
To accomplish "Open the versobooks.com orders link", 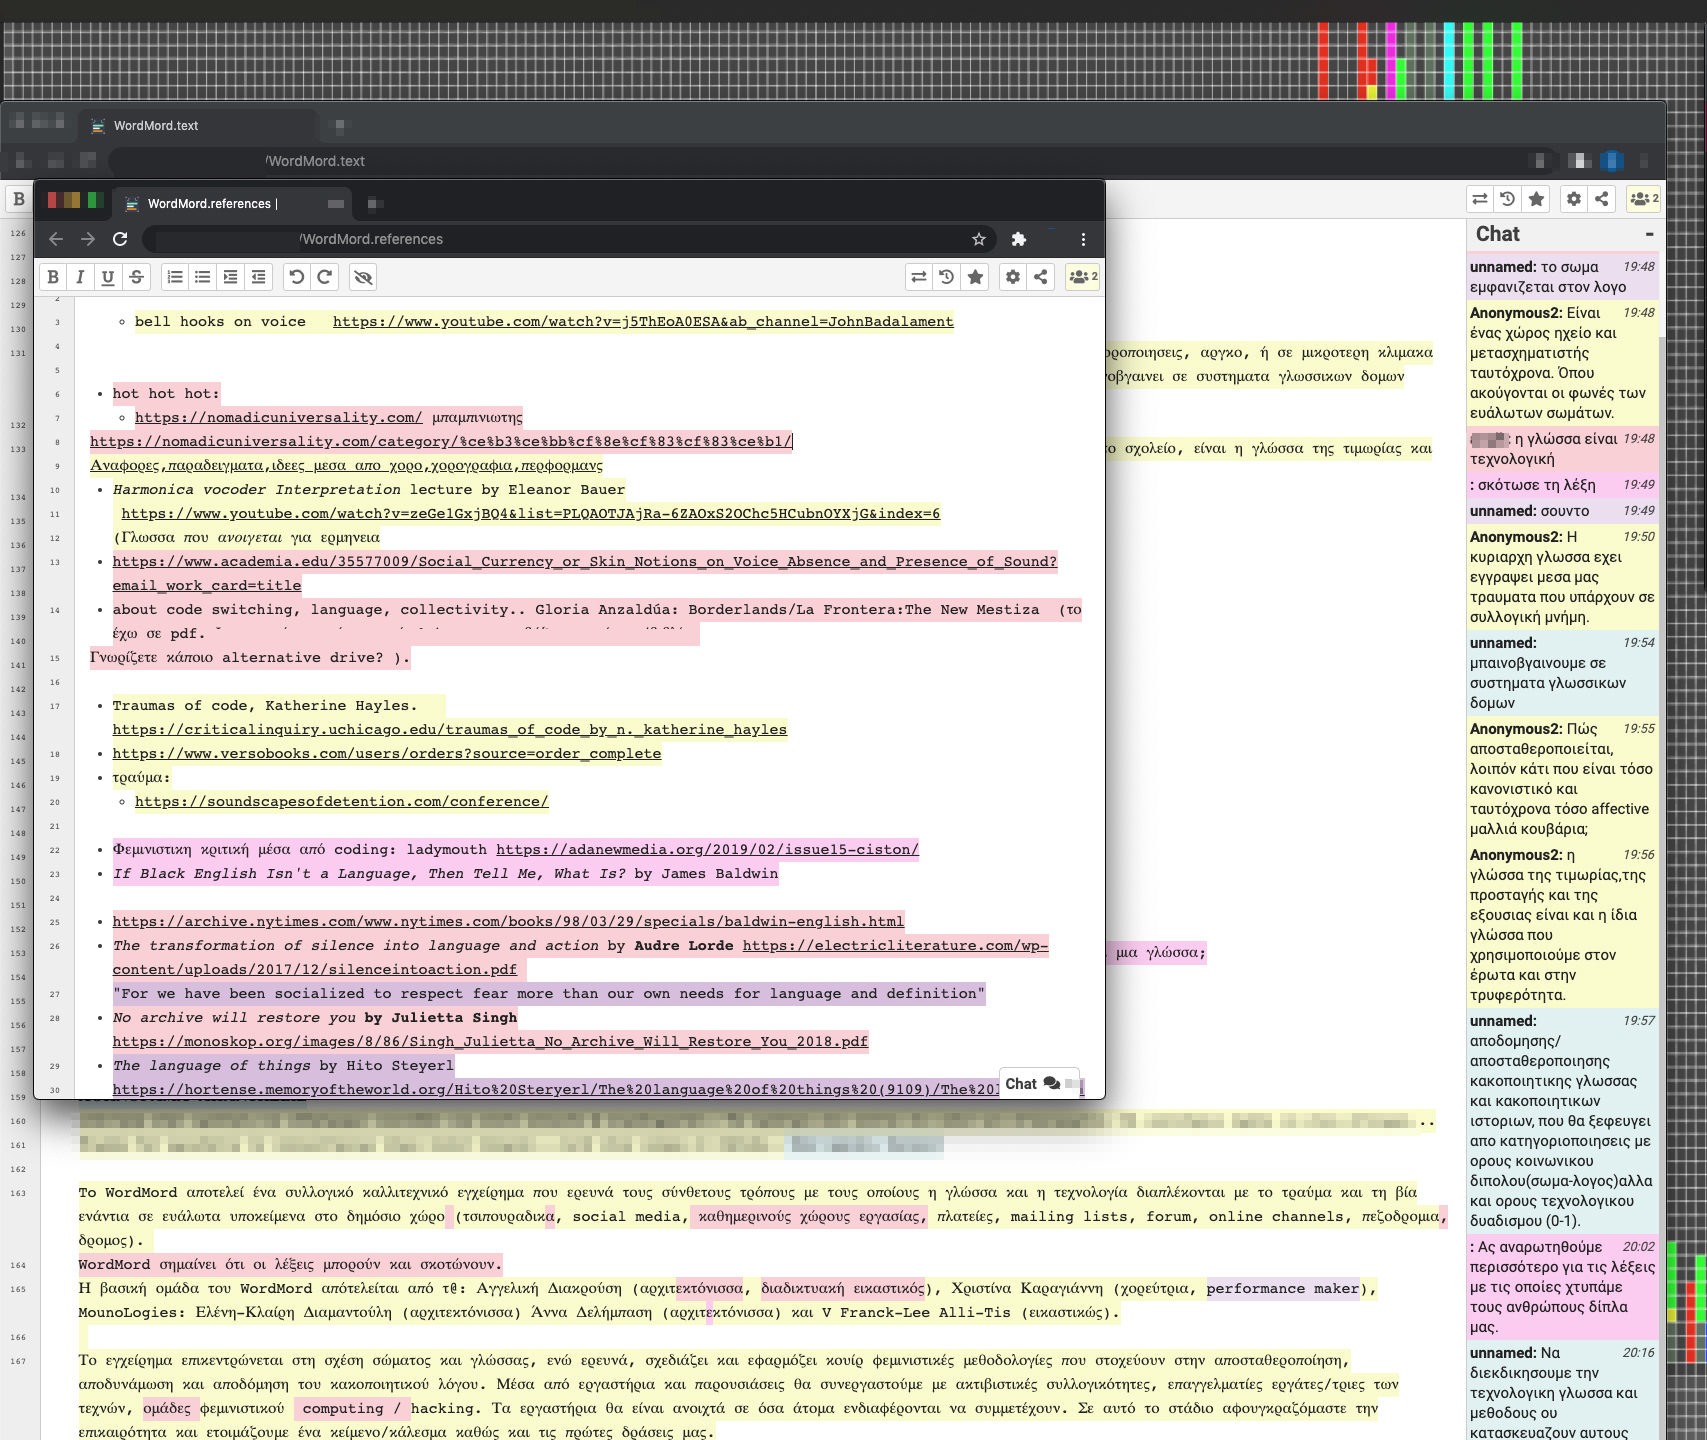I will pos(387,753).
